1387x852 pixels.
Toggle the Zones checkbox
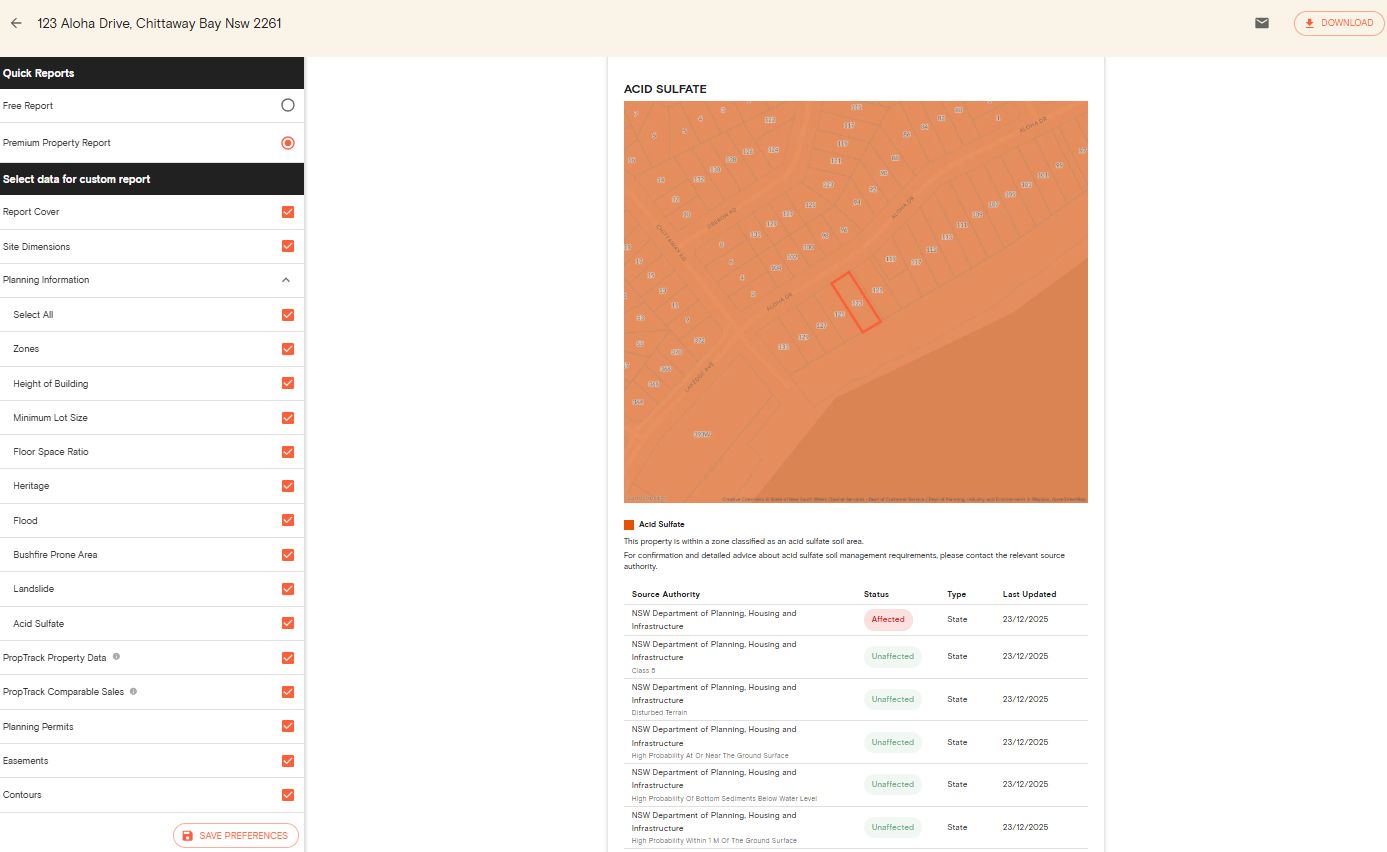[x=288, y=349]
